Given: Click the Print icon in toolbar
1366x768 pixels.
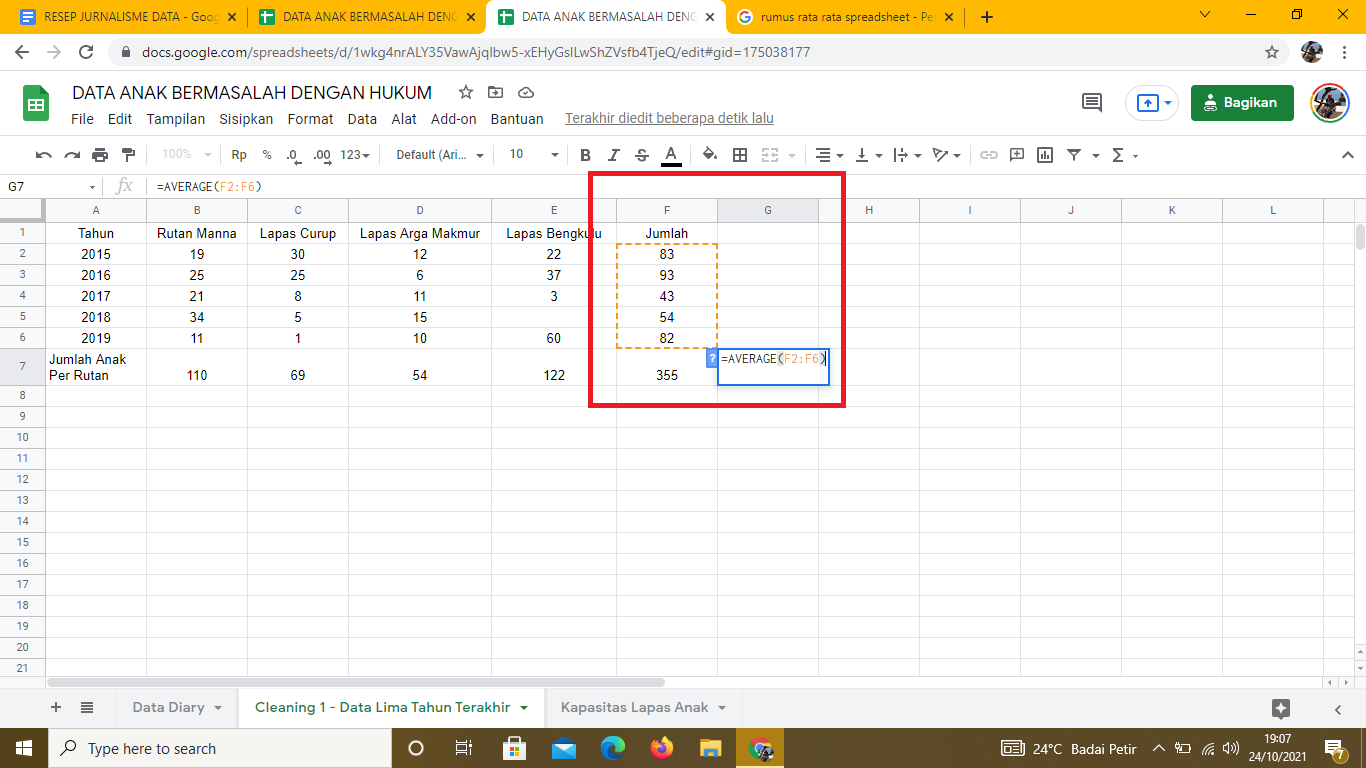Looking at the screenshot, I should [x=100, y=155].
